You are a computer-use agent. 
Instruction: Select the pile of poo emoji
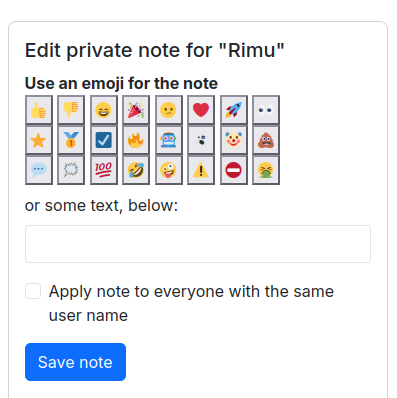(266, 140)
